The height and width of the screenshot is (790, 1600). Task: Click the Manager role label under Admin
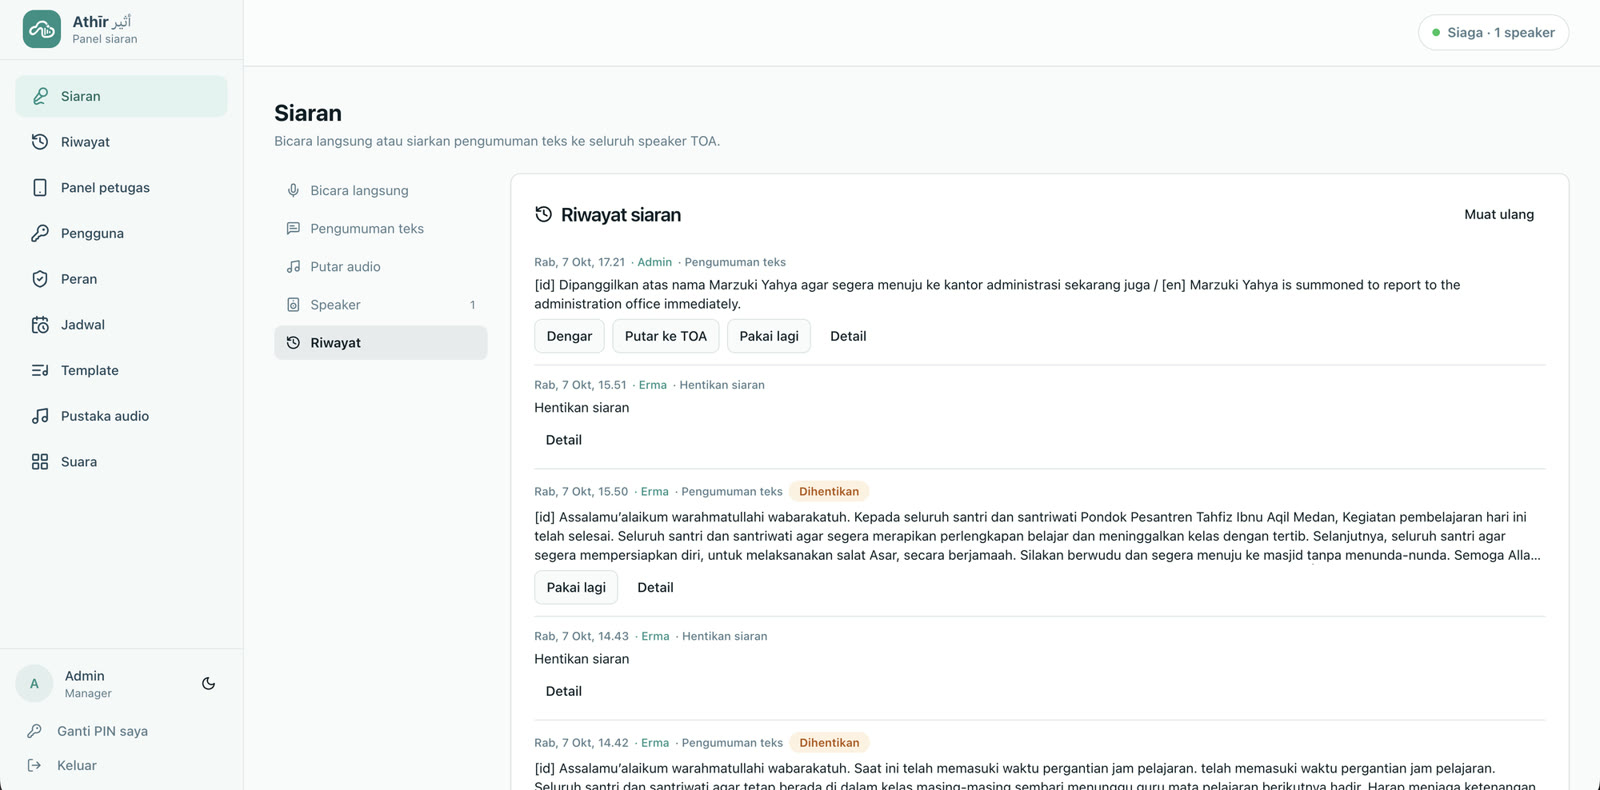88,694
